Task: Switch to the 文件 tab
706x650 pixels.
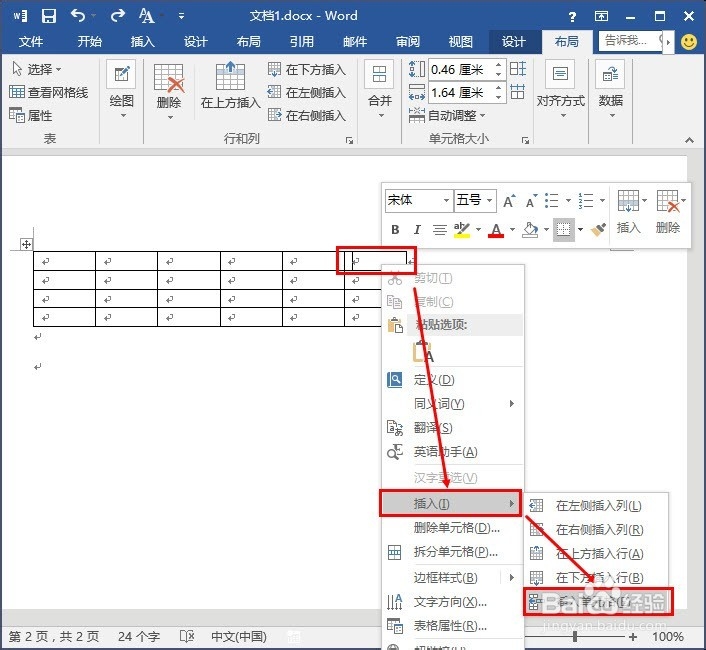Action: click(x=31, y=42)
